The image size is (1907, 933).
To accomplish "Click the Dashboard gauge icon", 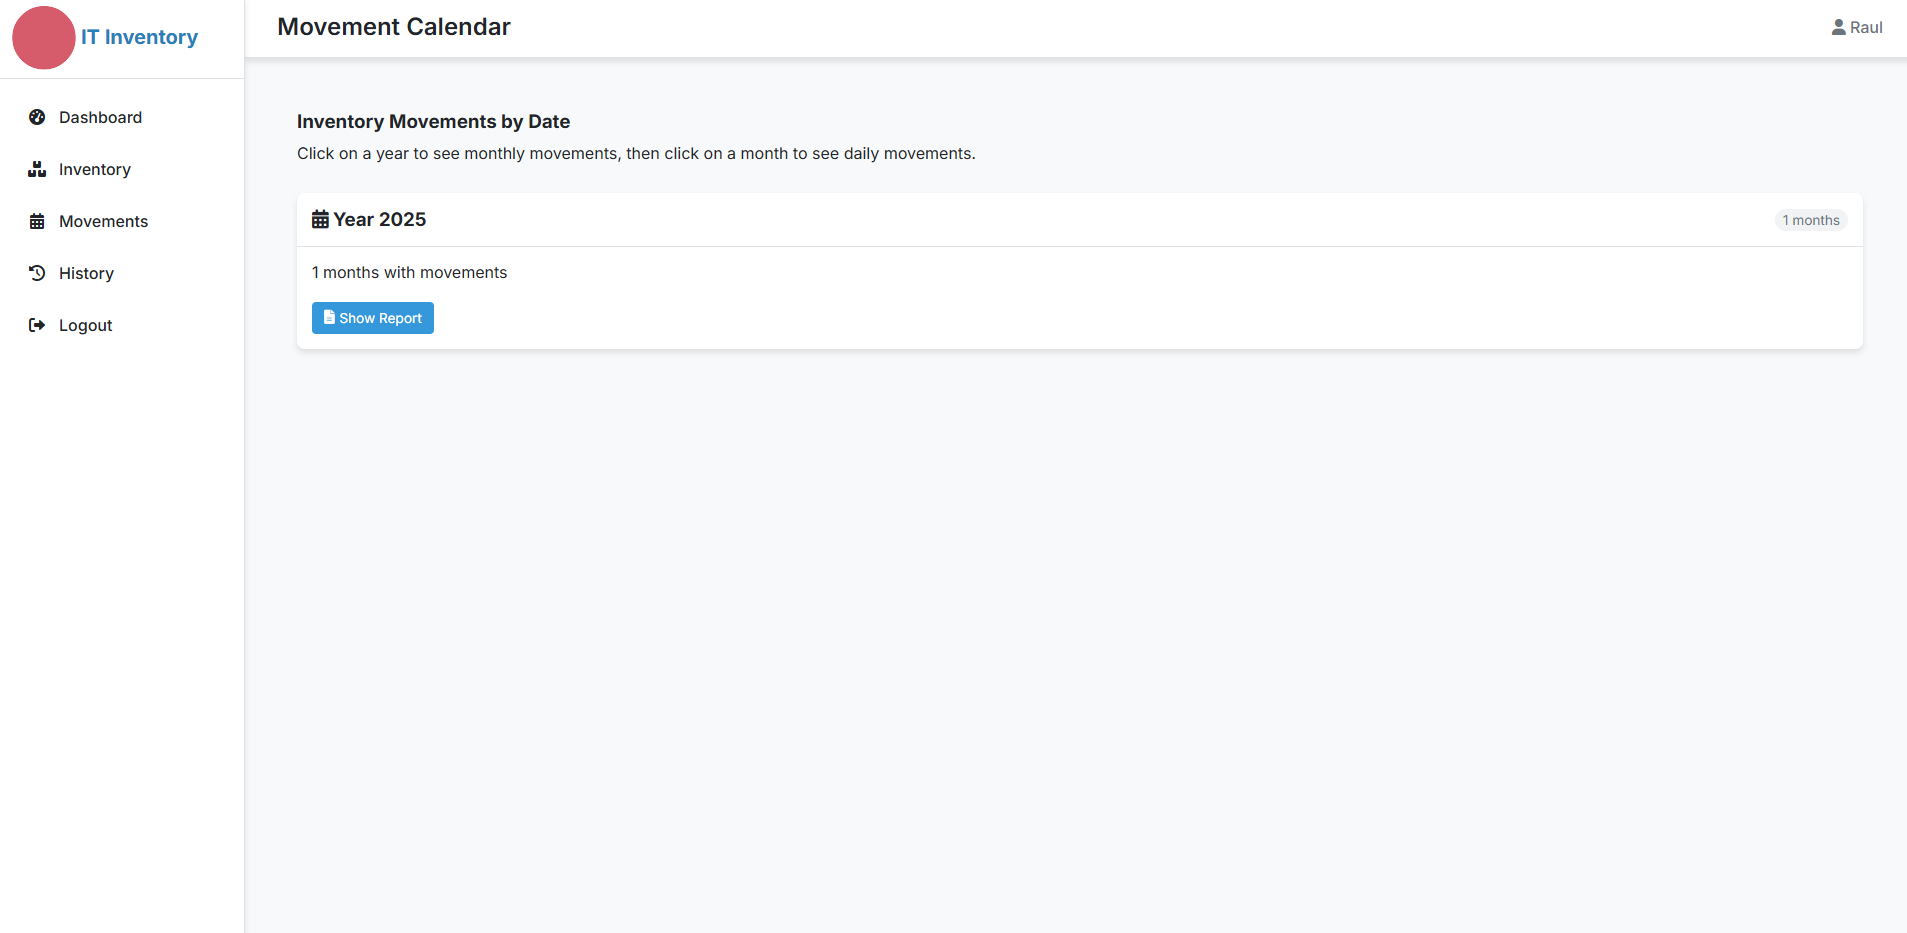I will [x=37, y=117].
